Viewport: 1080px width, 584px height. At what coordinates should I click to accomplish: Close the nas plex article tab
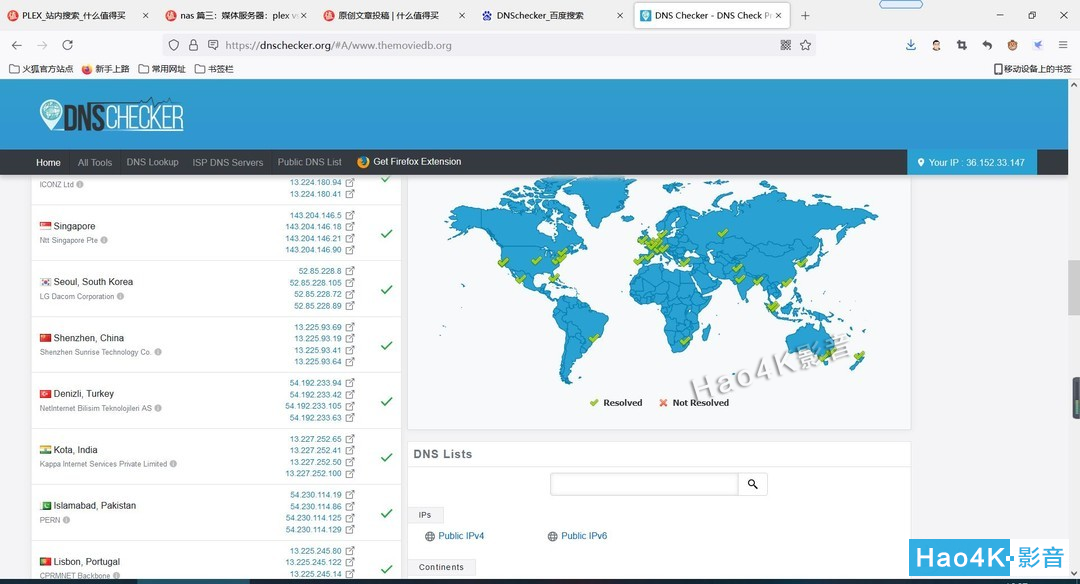tap(304, 15)
